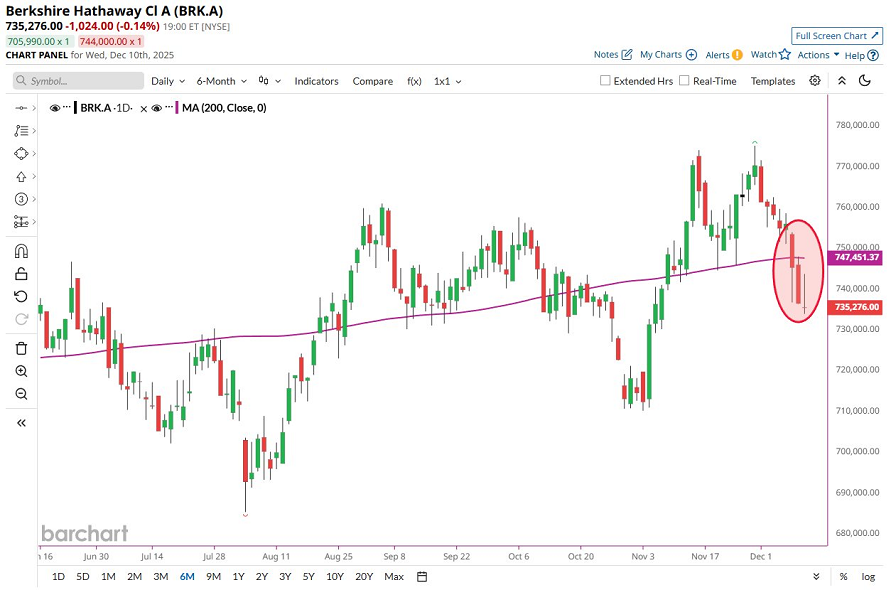
Task: Zoom in on the chart
Action: coord(21,371)
